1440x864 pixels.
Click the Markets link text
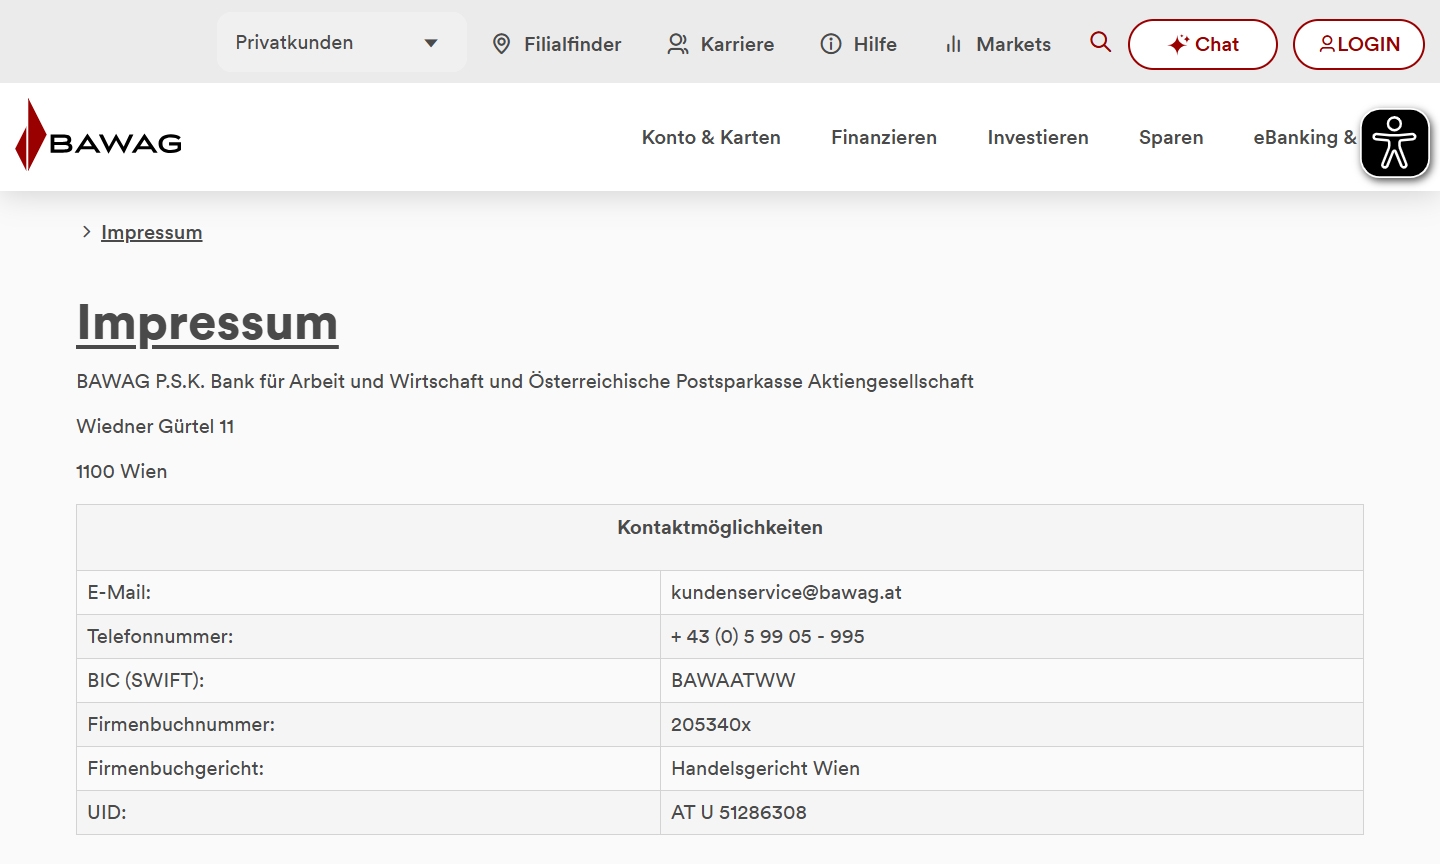click(x=1014, y=44)
